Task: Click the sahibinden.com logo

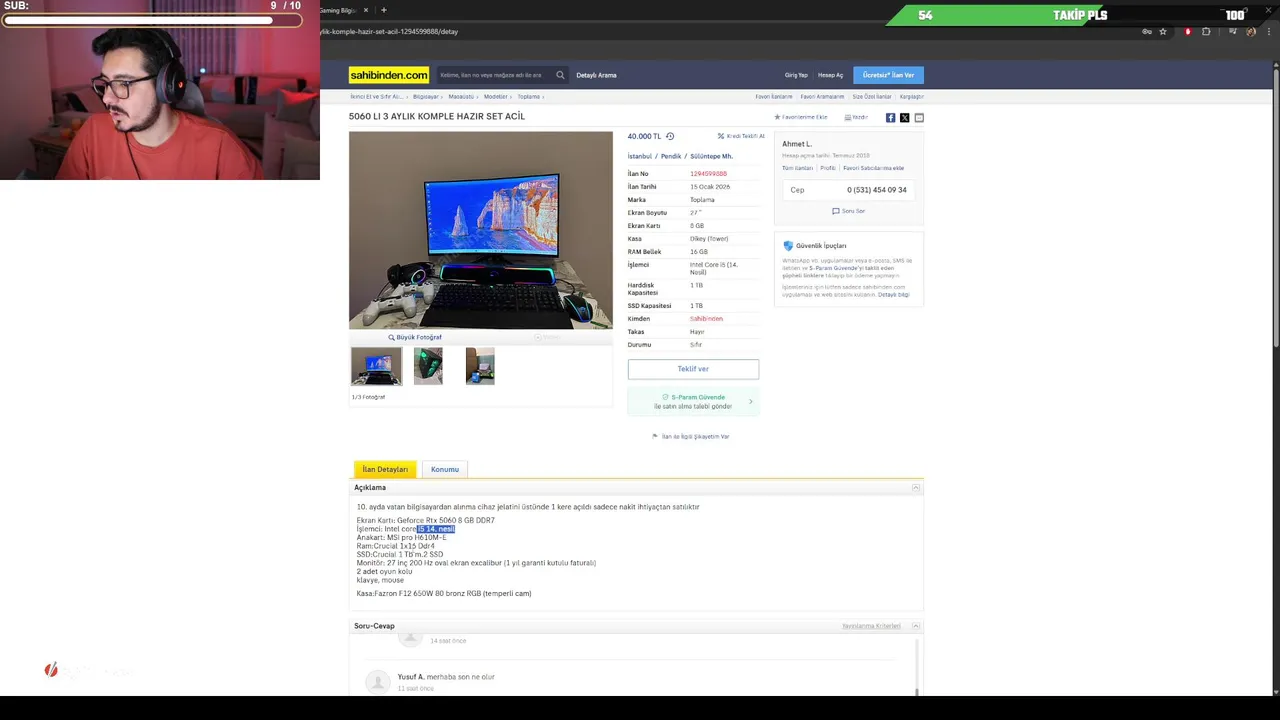Action: click(389, 75)
